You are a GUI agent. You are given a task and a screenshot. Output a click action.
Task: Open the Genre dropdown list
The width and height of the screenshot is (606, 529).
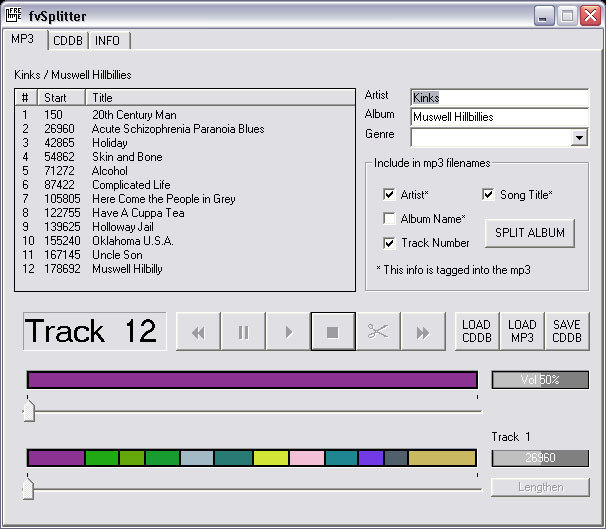coord(579,137)
